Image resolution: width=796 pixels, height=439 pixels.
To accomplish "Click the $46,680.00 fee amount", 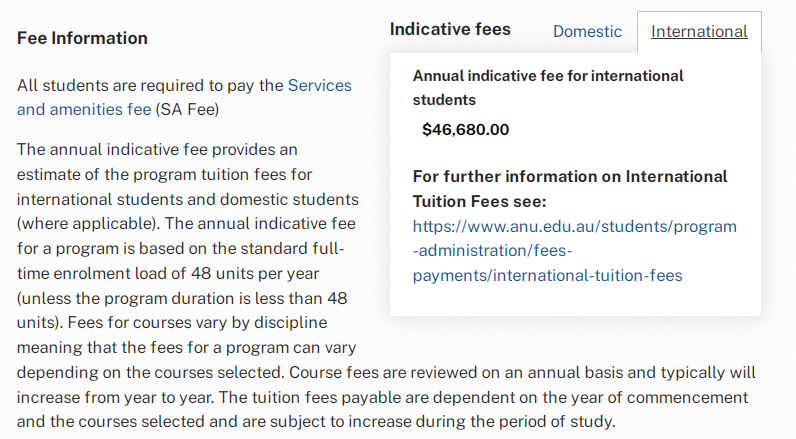I will (465, 129).
